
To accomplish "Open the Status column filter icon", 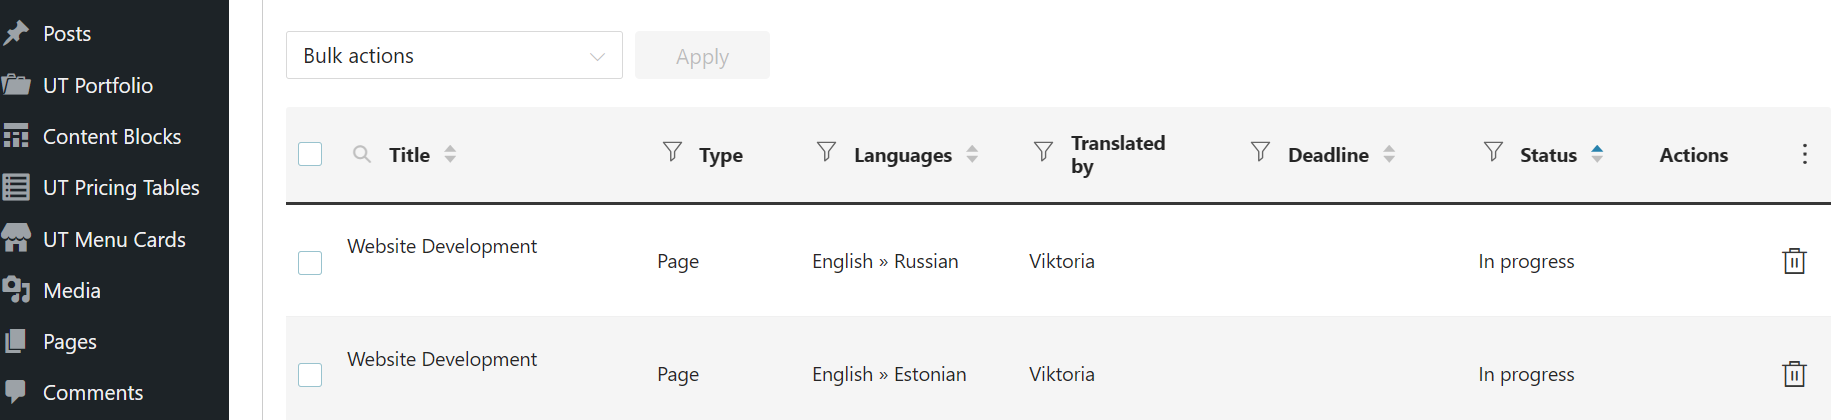I will (1493, 152).
